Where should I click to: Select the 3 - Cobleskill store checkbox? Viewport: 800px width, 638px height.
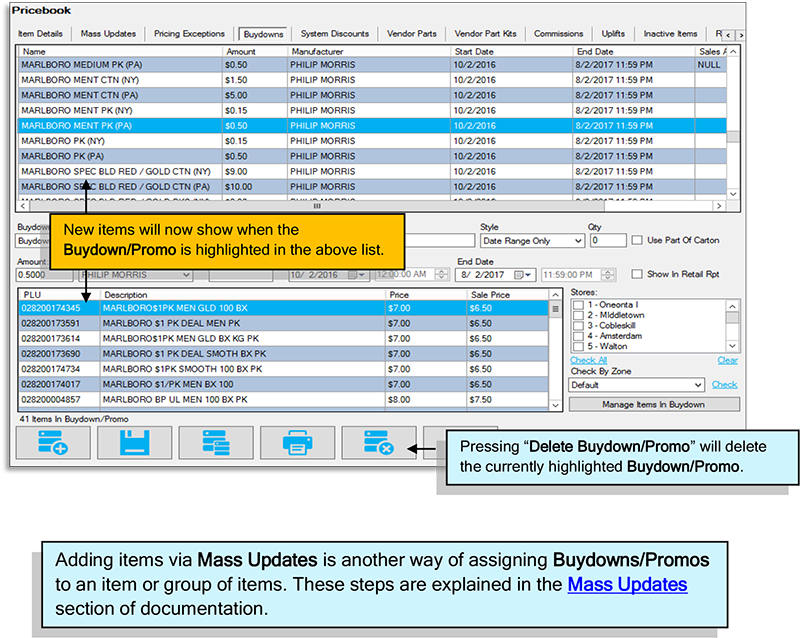(579, 326)
